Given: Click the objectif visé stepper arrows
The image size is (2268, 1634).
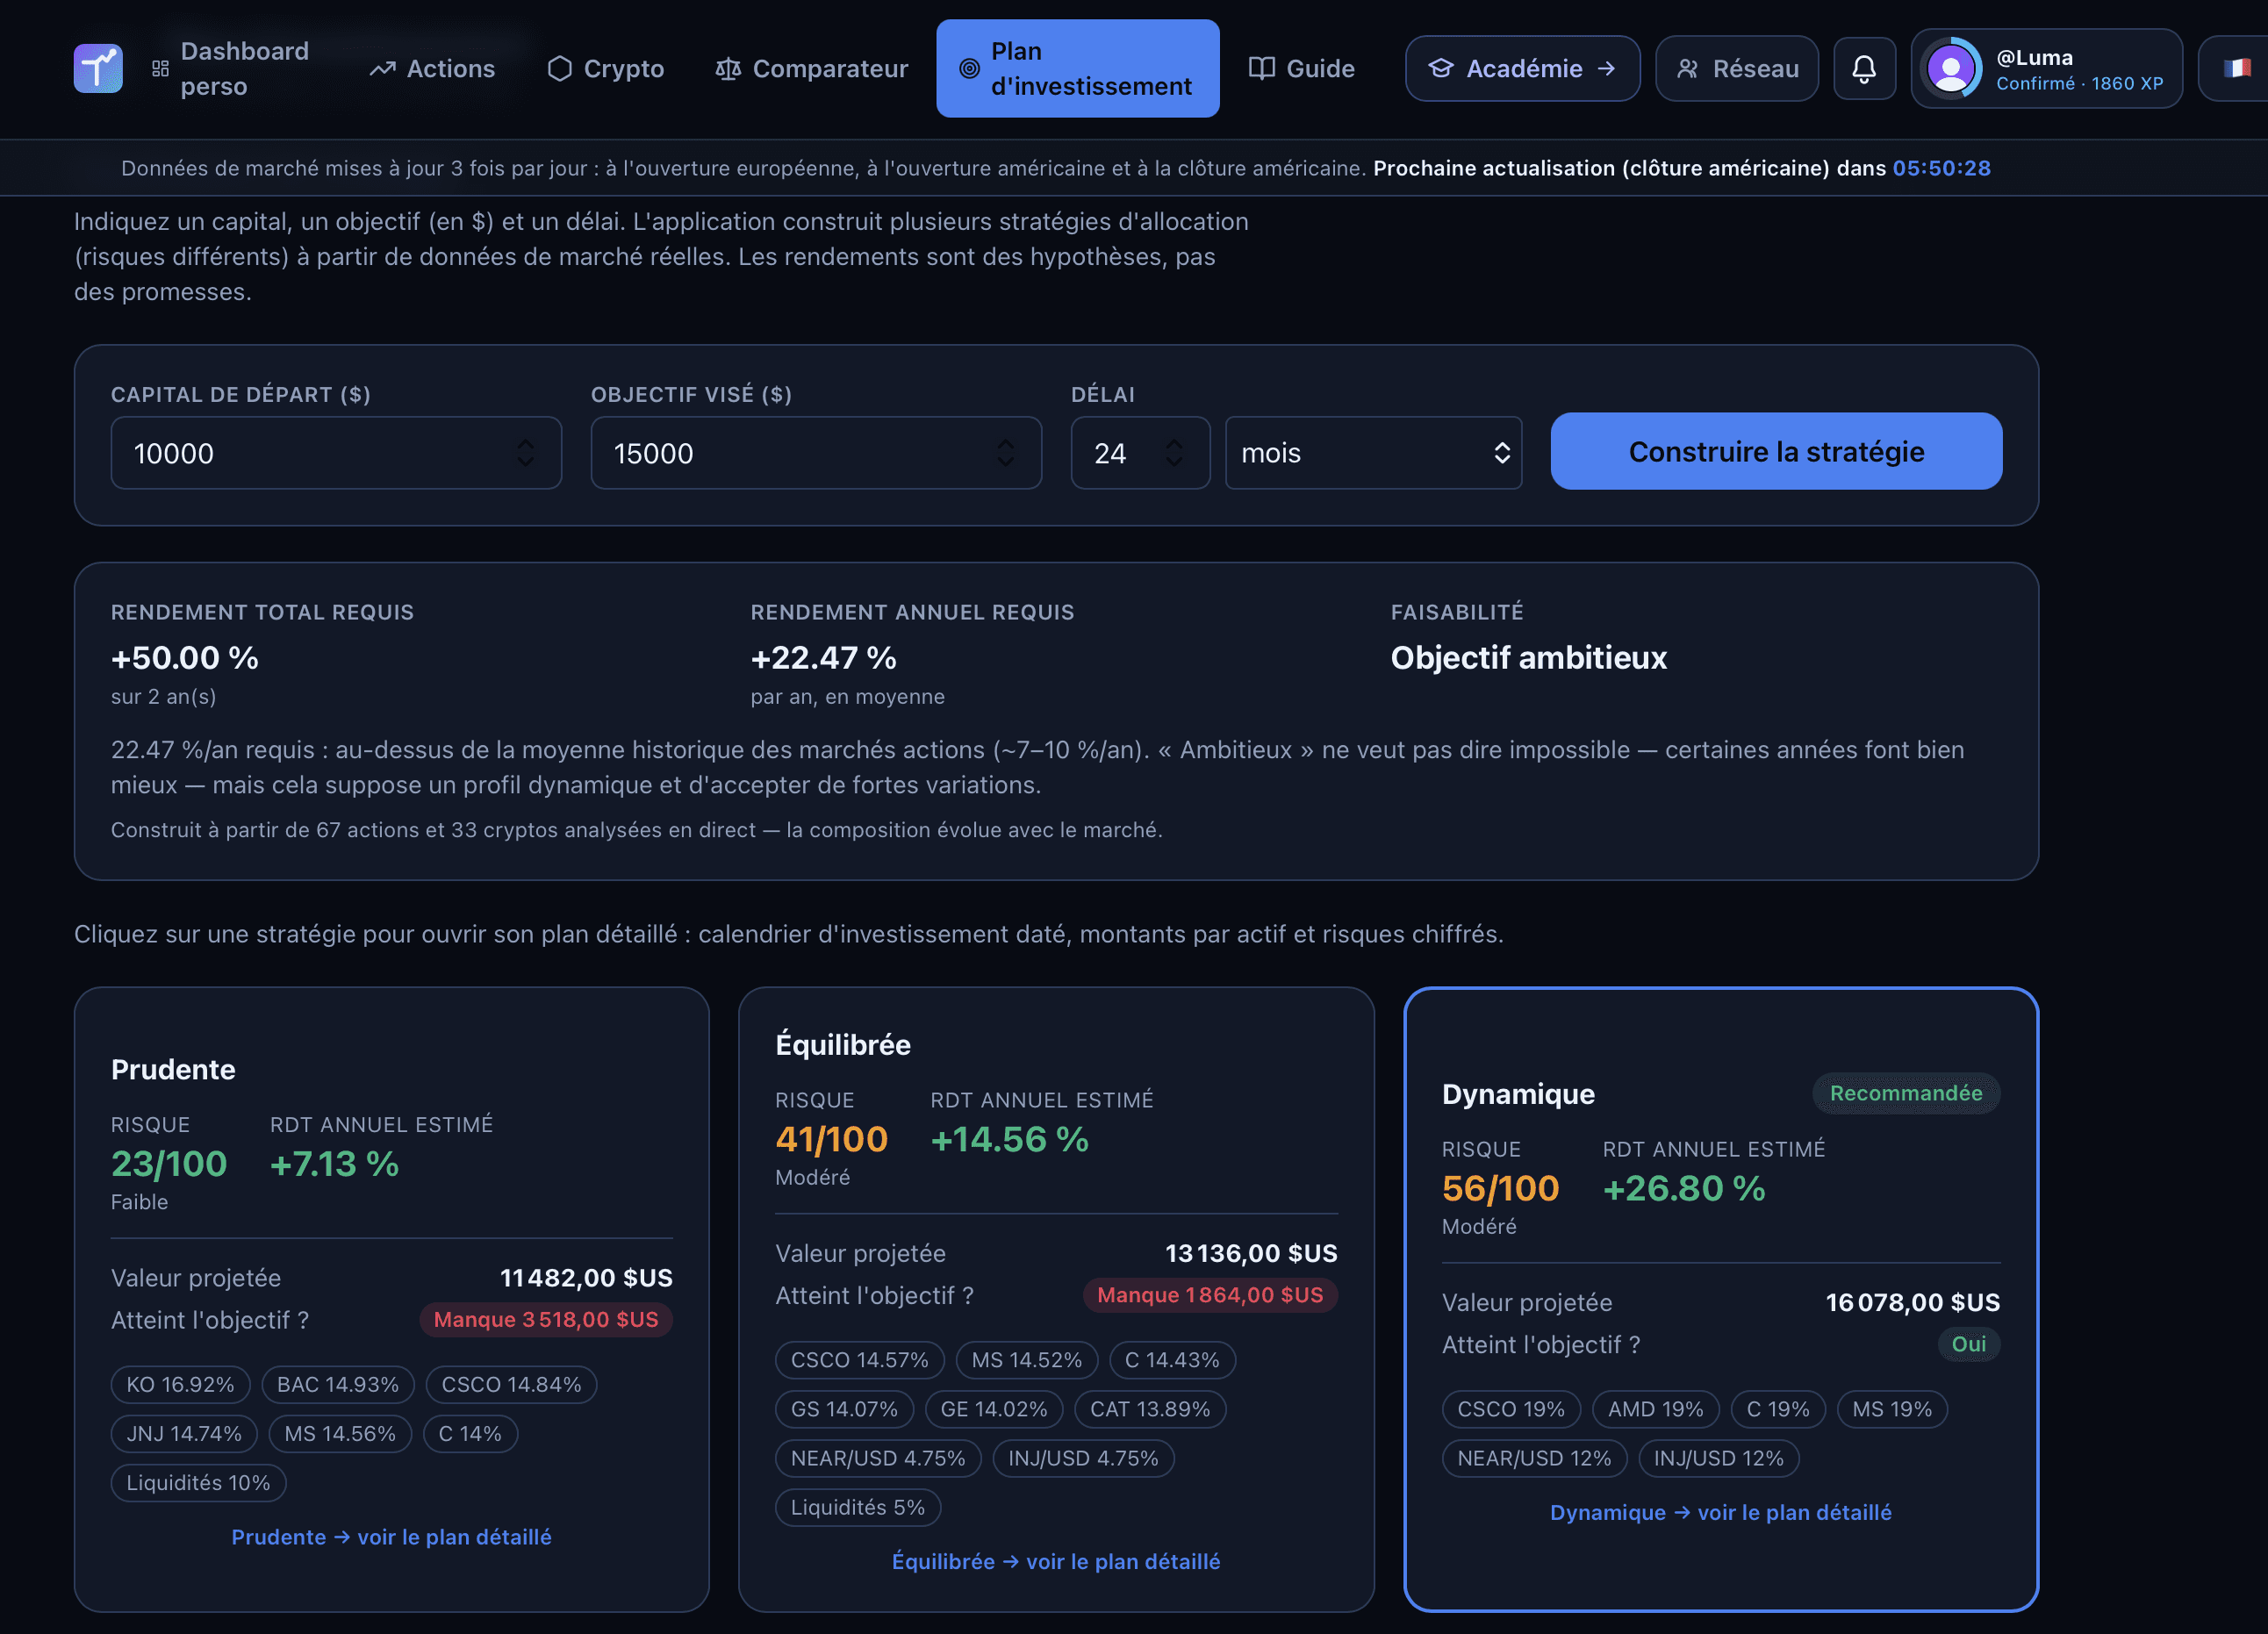Looking at the screenshot, I should tap(1005, 453).
